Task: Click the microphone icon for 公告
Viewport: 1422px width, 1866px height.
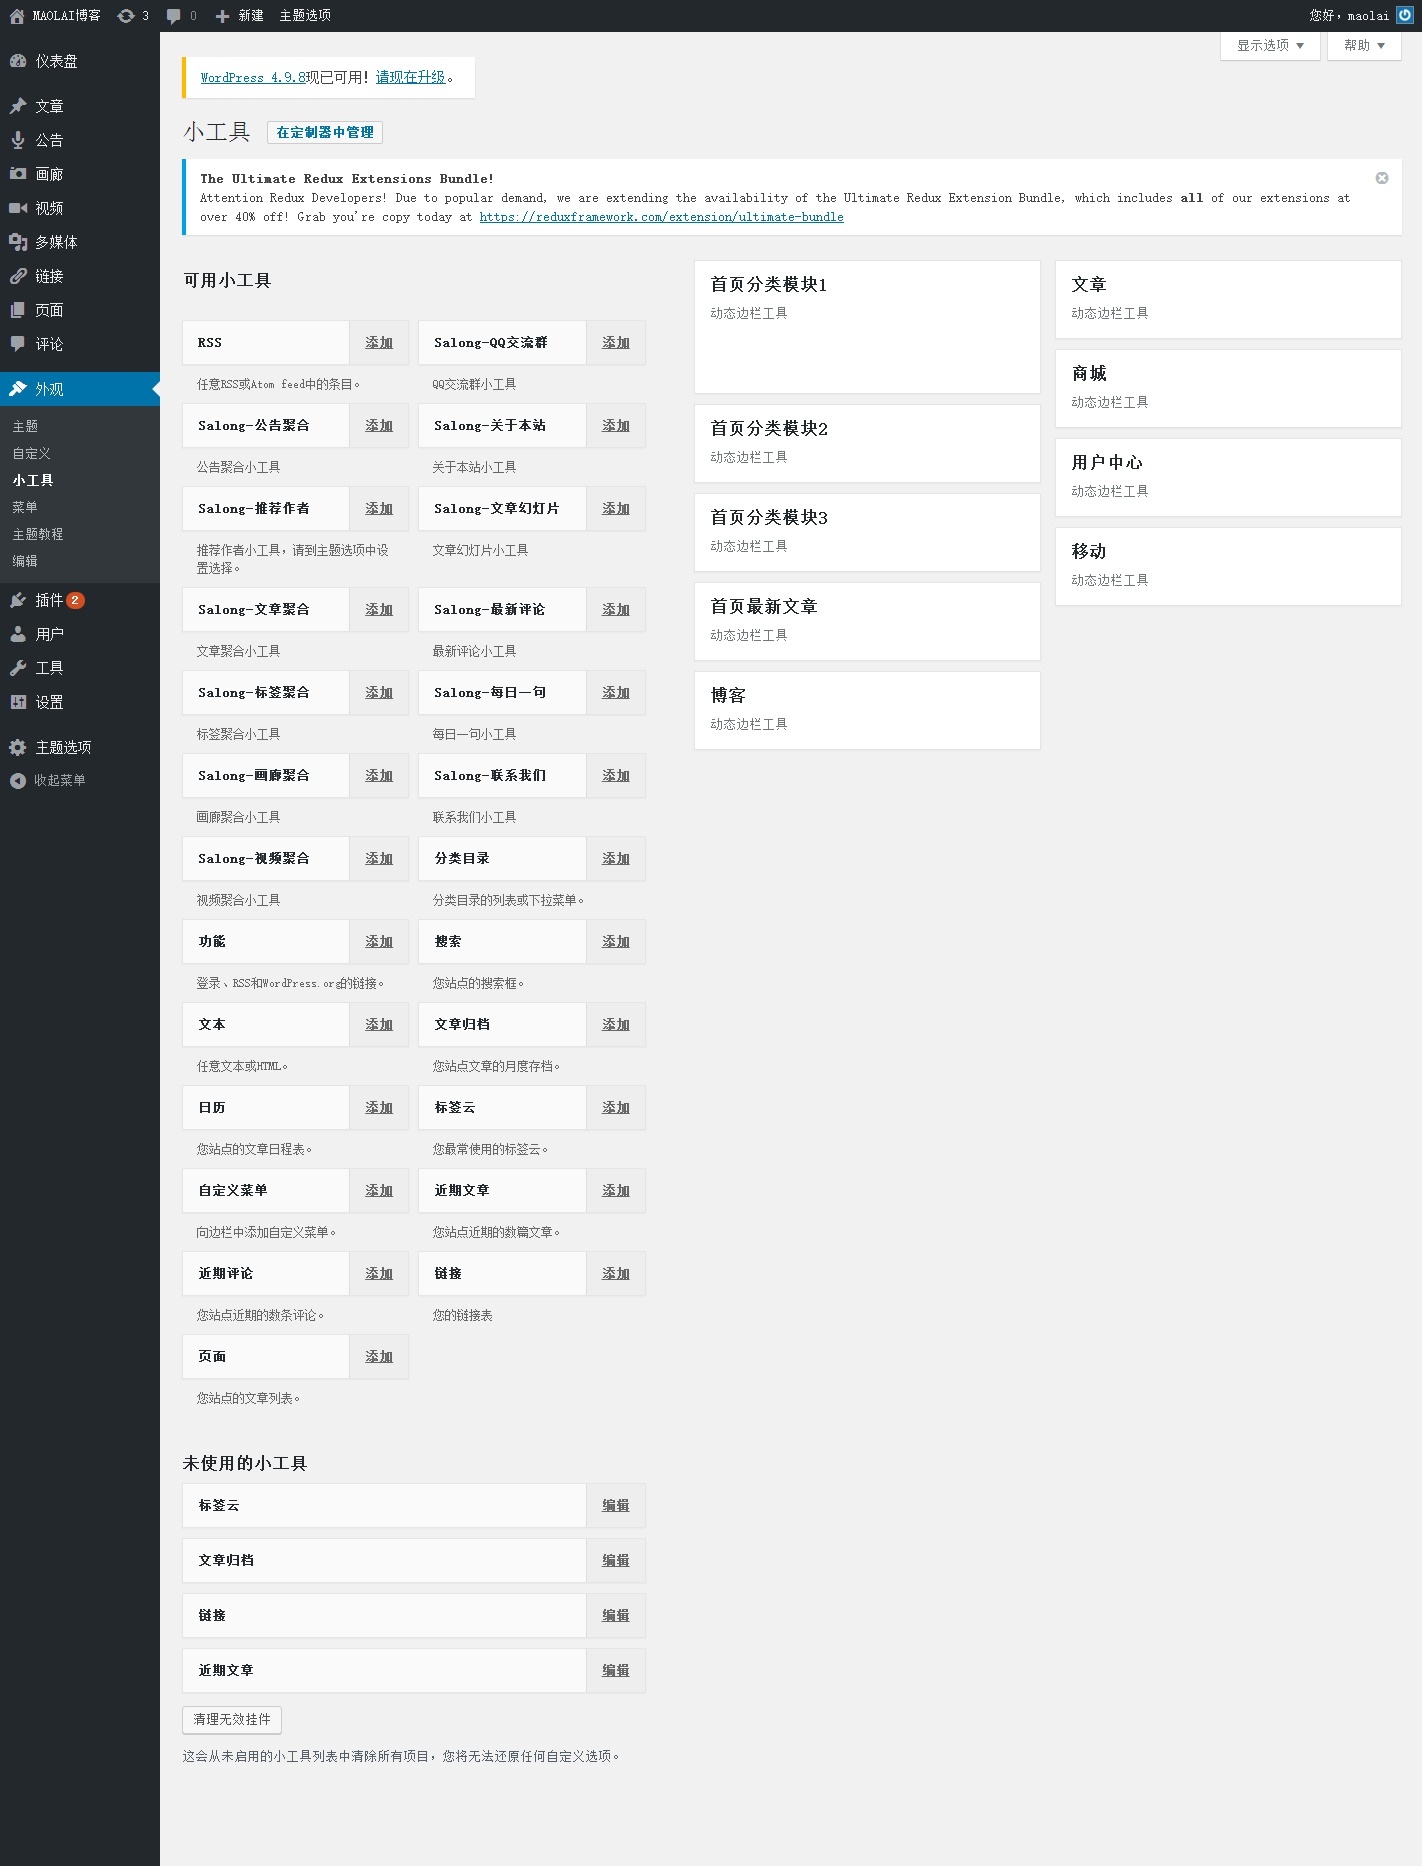Action: [x=18, y=140]
